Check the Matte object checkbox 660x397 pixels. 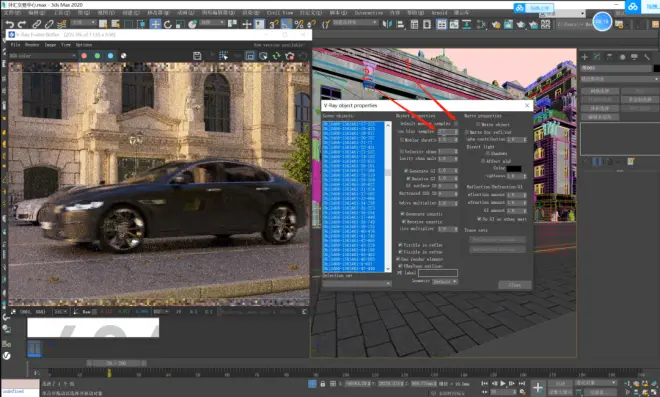(x=478, y=125)
